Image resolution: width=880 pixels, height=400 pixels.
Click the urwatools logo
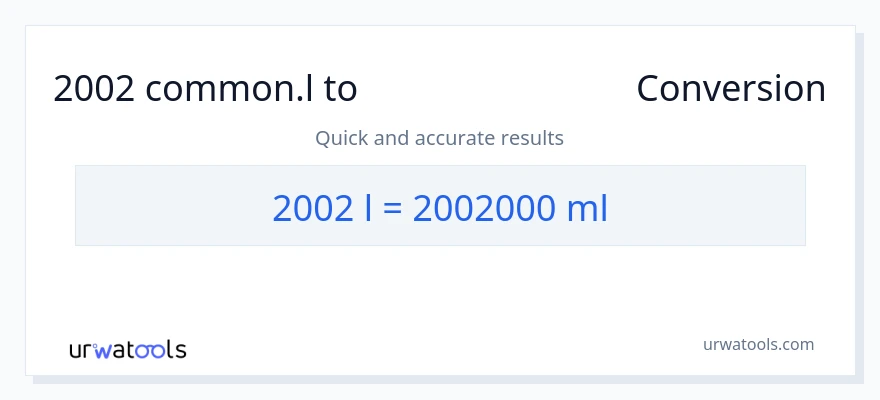[127, 350]
